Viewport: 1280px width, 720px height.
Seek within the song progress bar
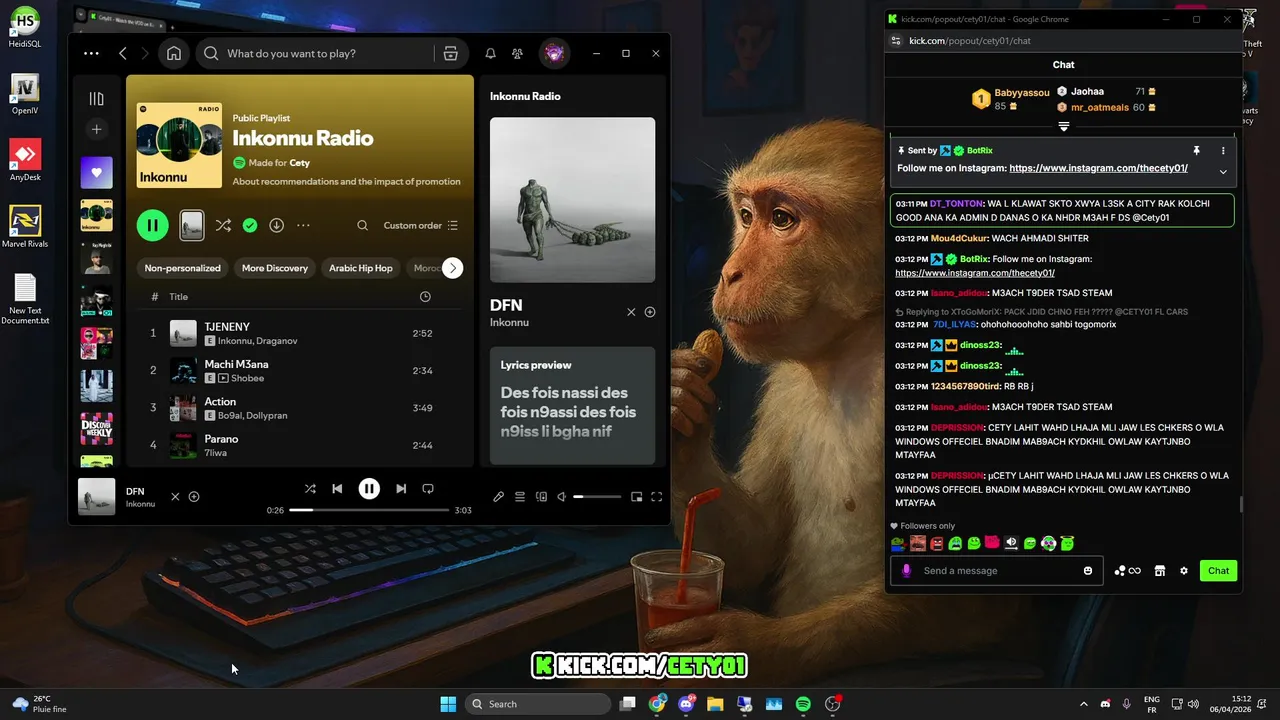[369, 510]
